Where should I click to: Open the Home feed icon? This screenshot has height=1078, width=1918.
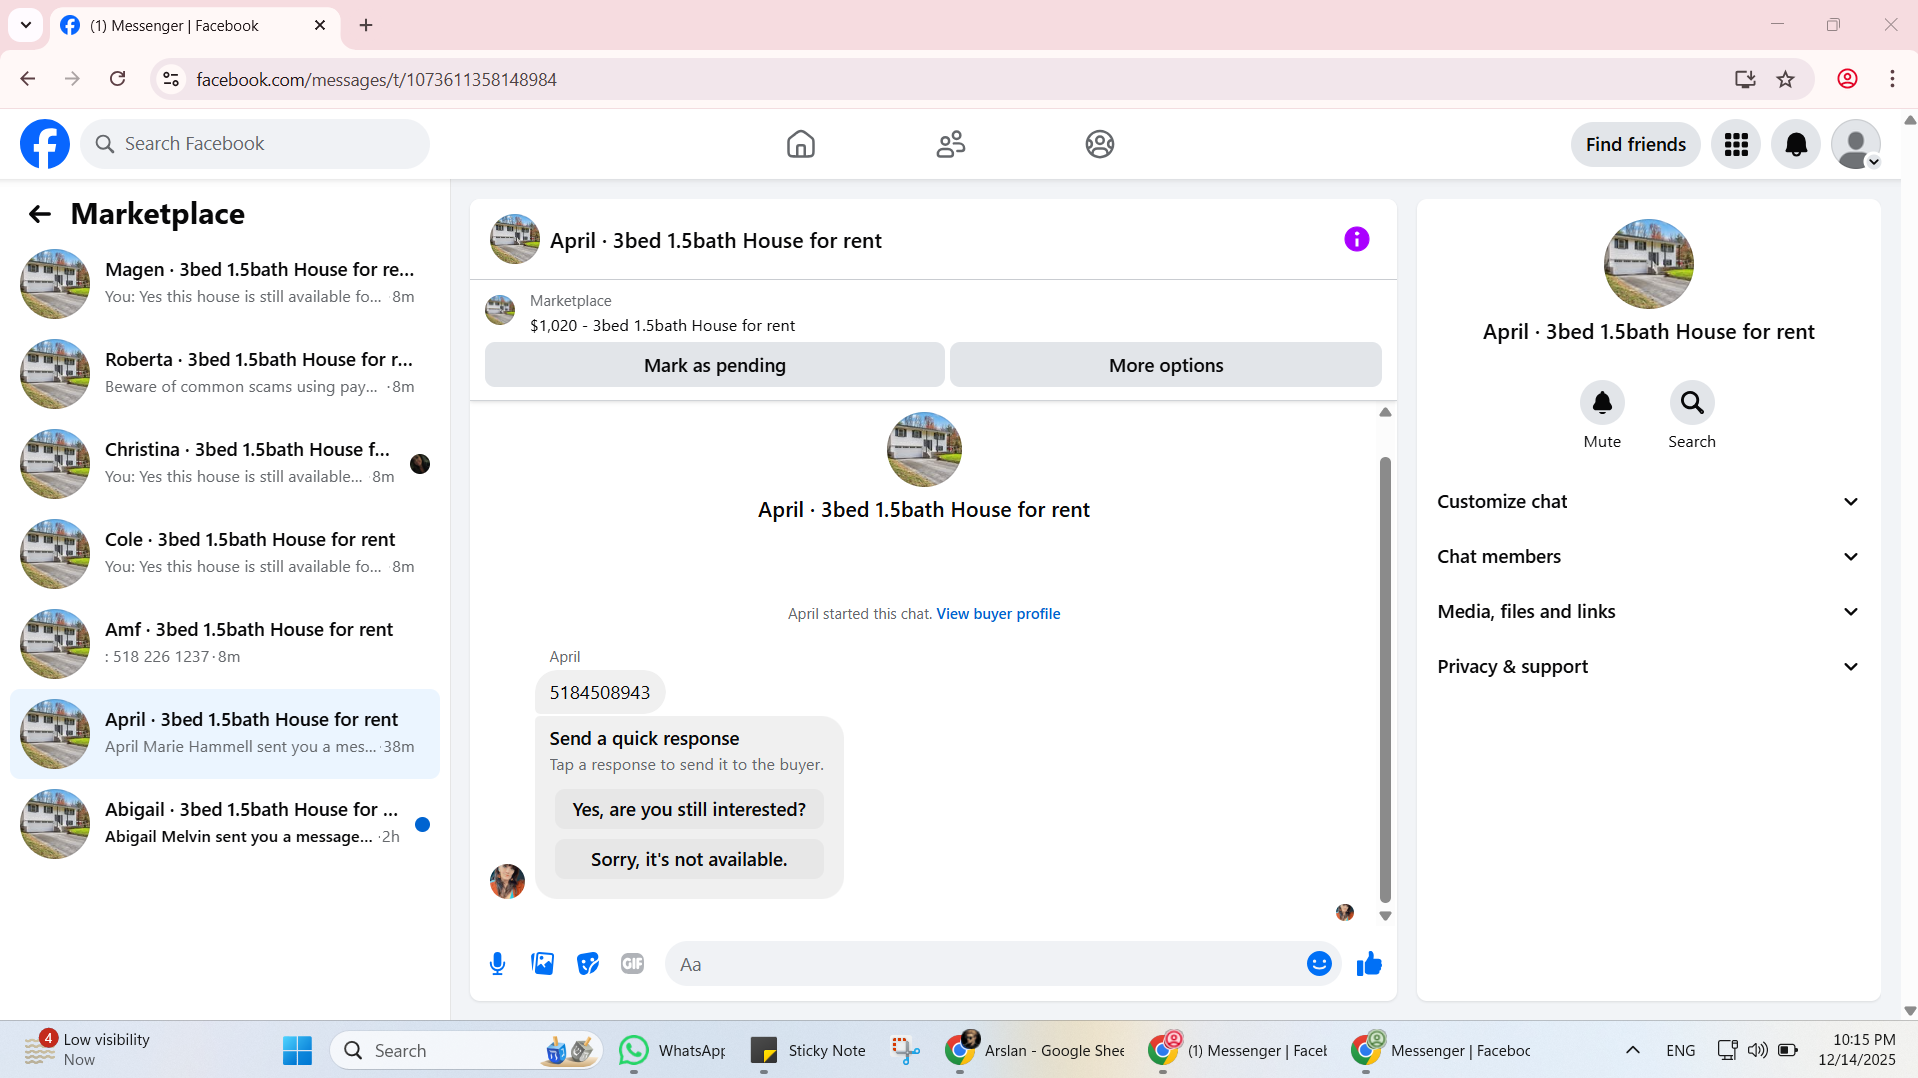pos(801,144)
